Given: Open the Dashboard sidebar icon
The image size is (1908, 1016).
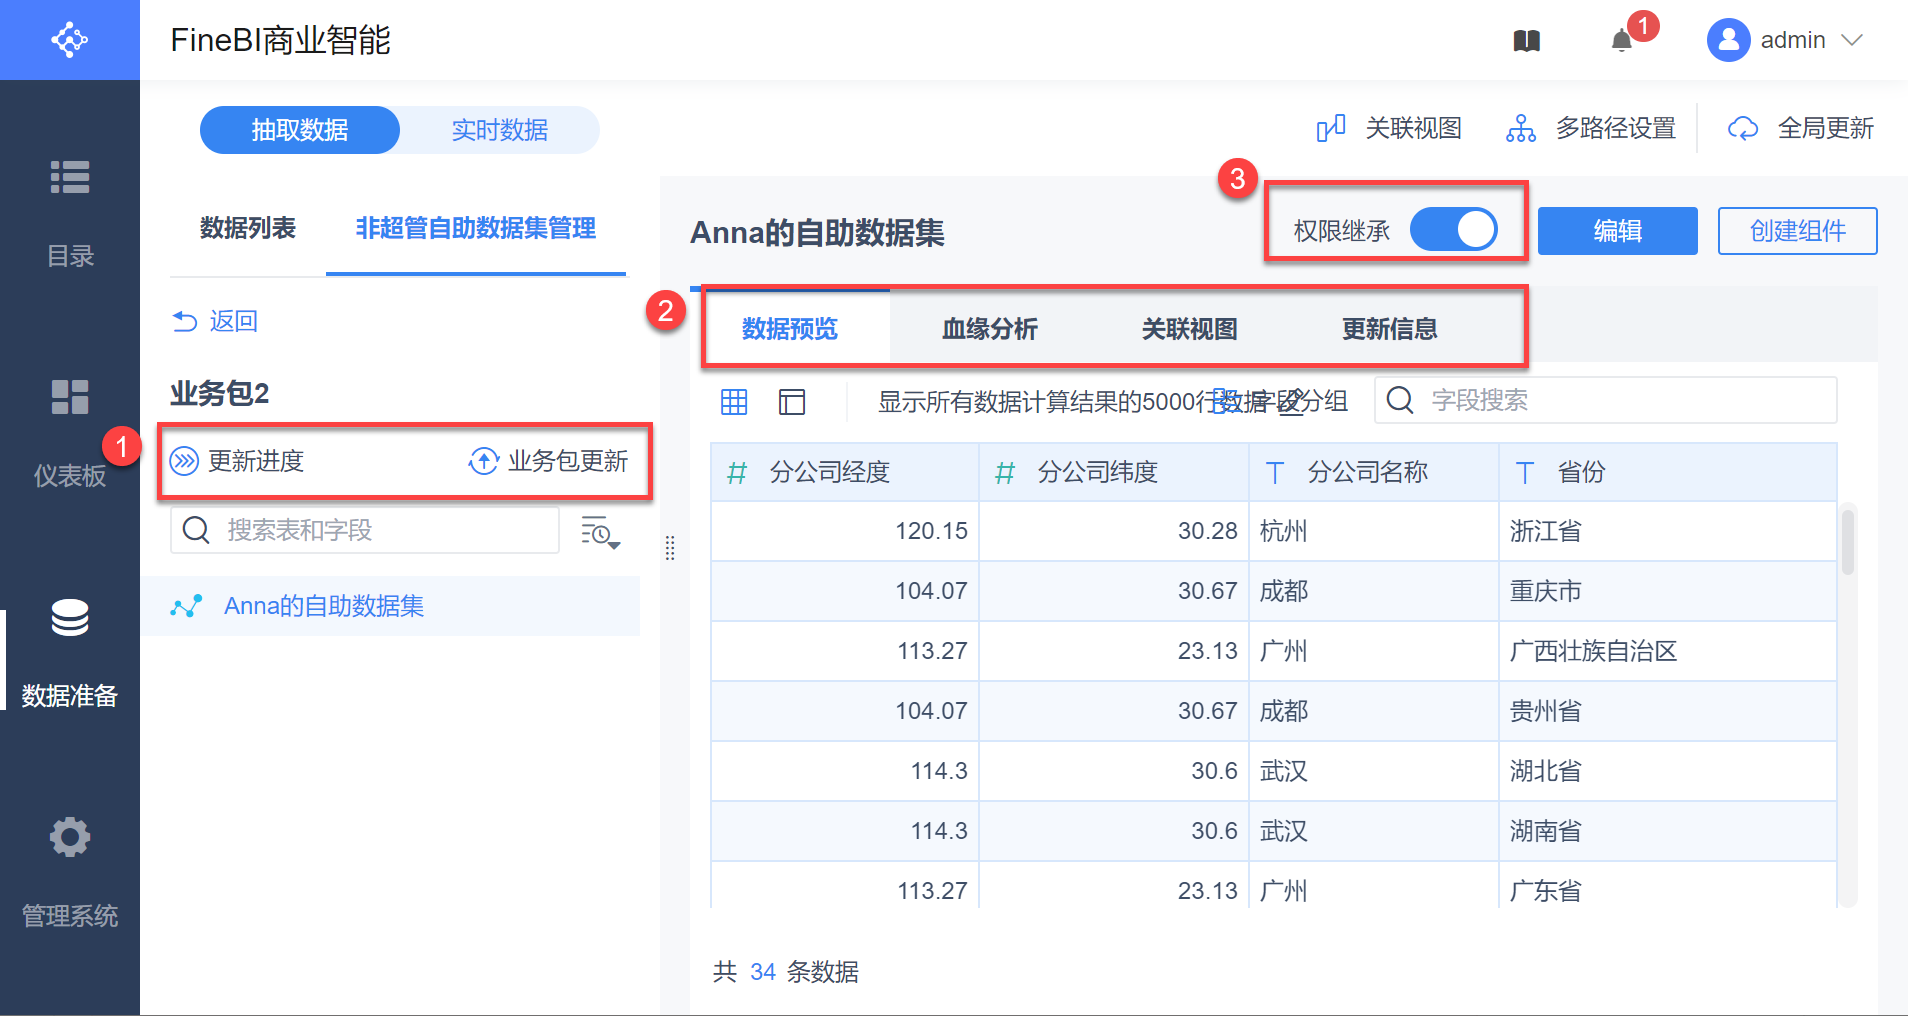Looking at the screenshot, I should point(70,397).
